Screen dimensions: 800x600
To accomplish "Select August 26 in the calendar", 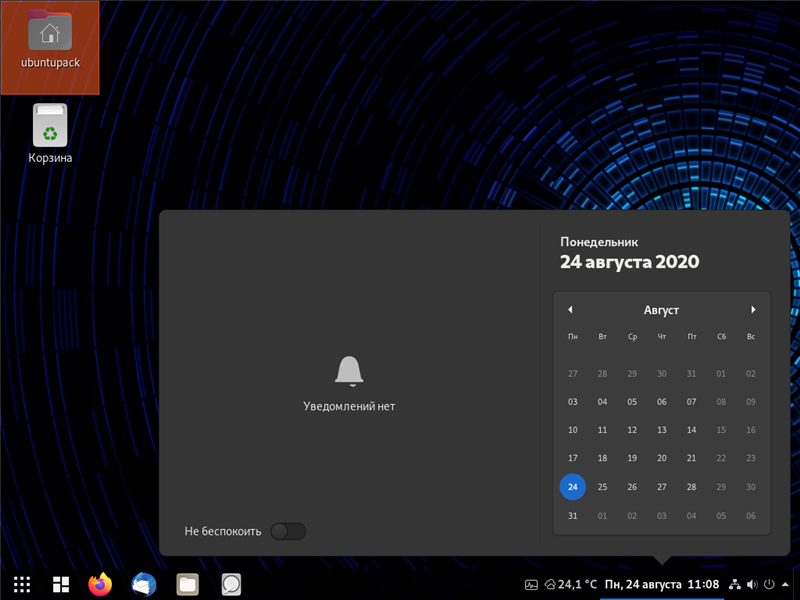I will [x=632, y=487].
